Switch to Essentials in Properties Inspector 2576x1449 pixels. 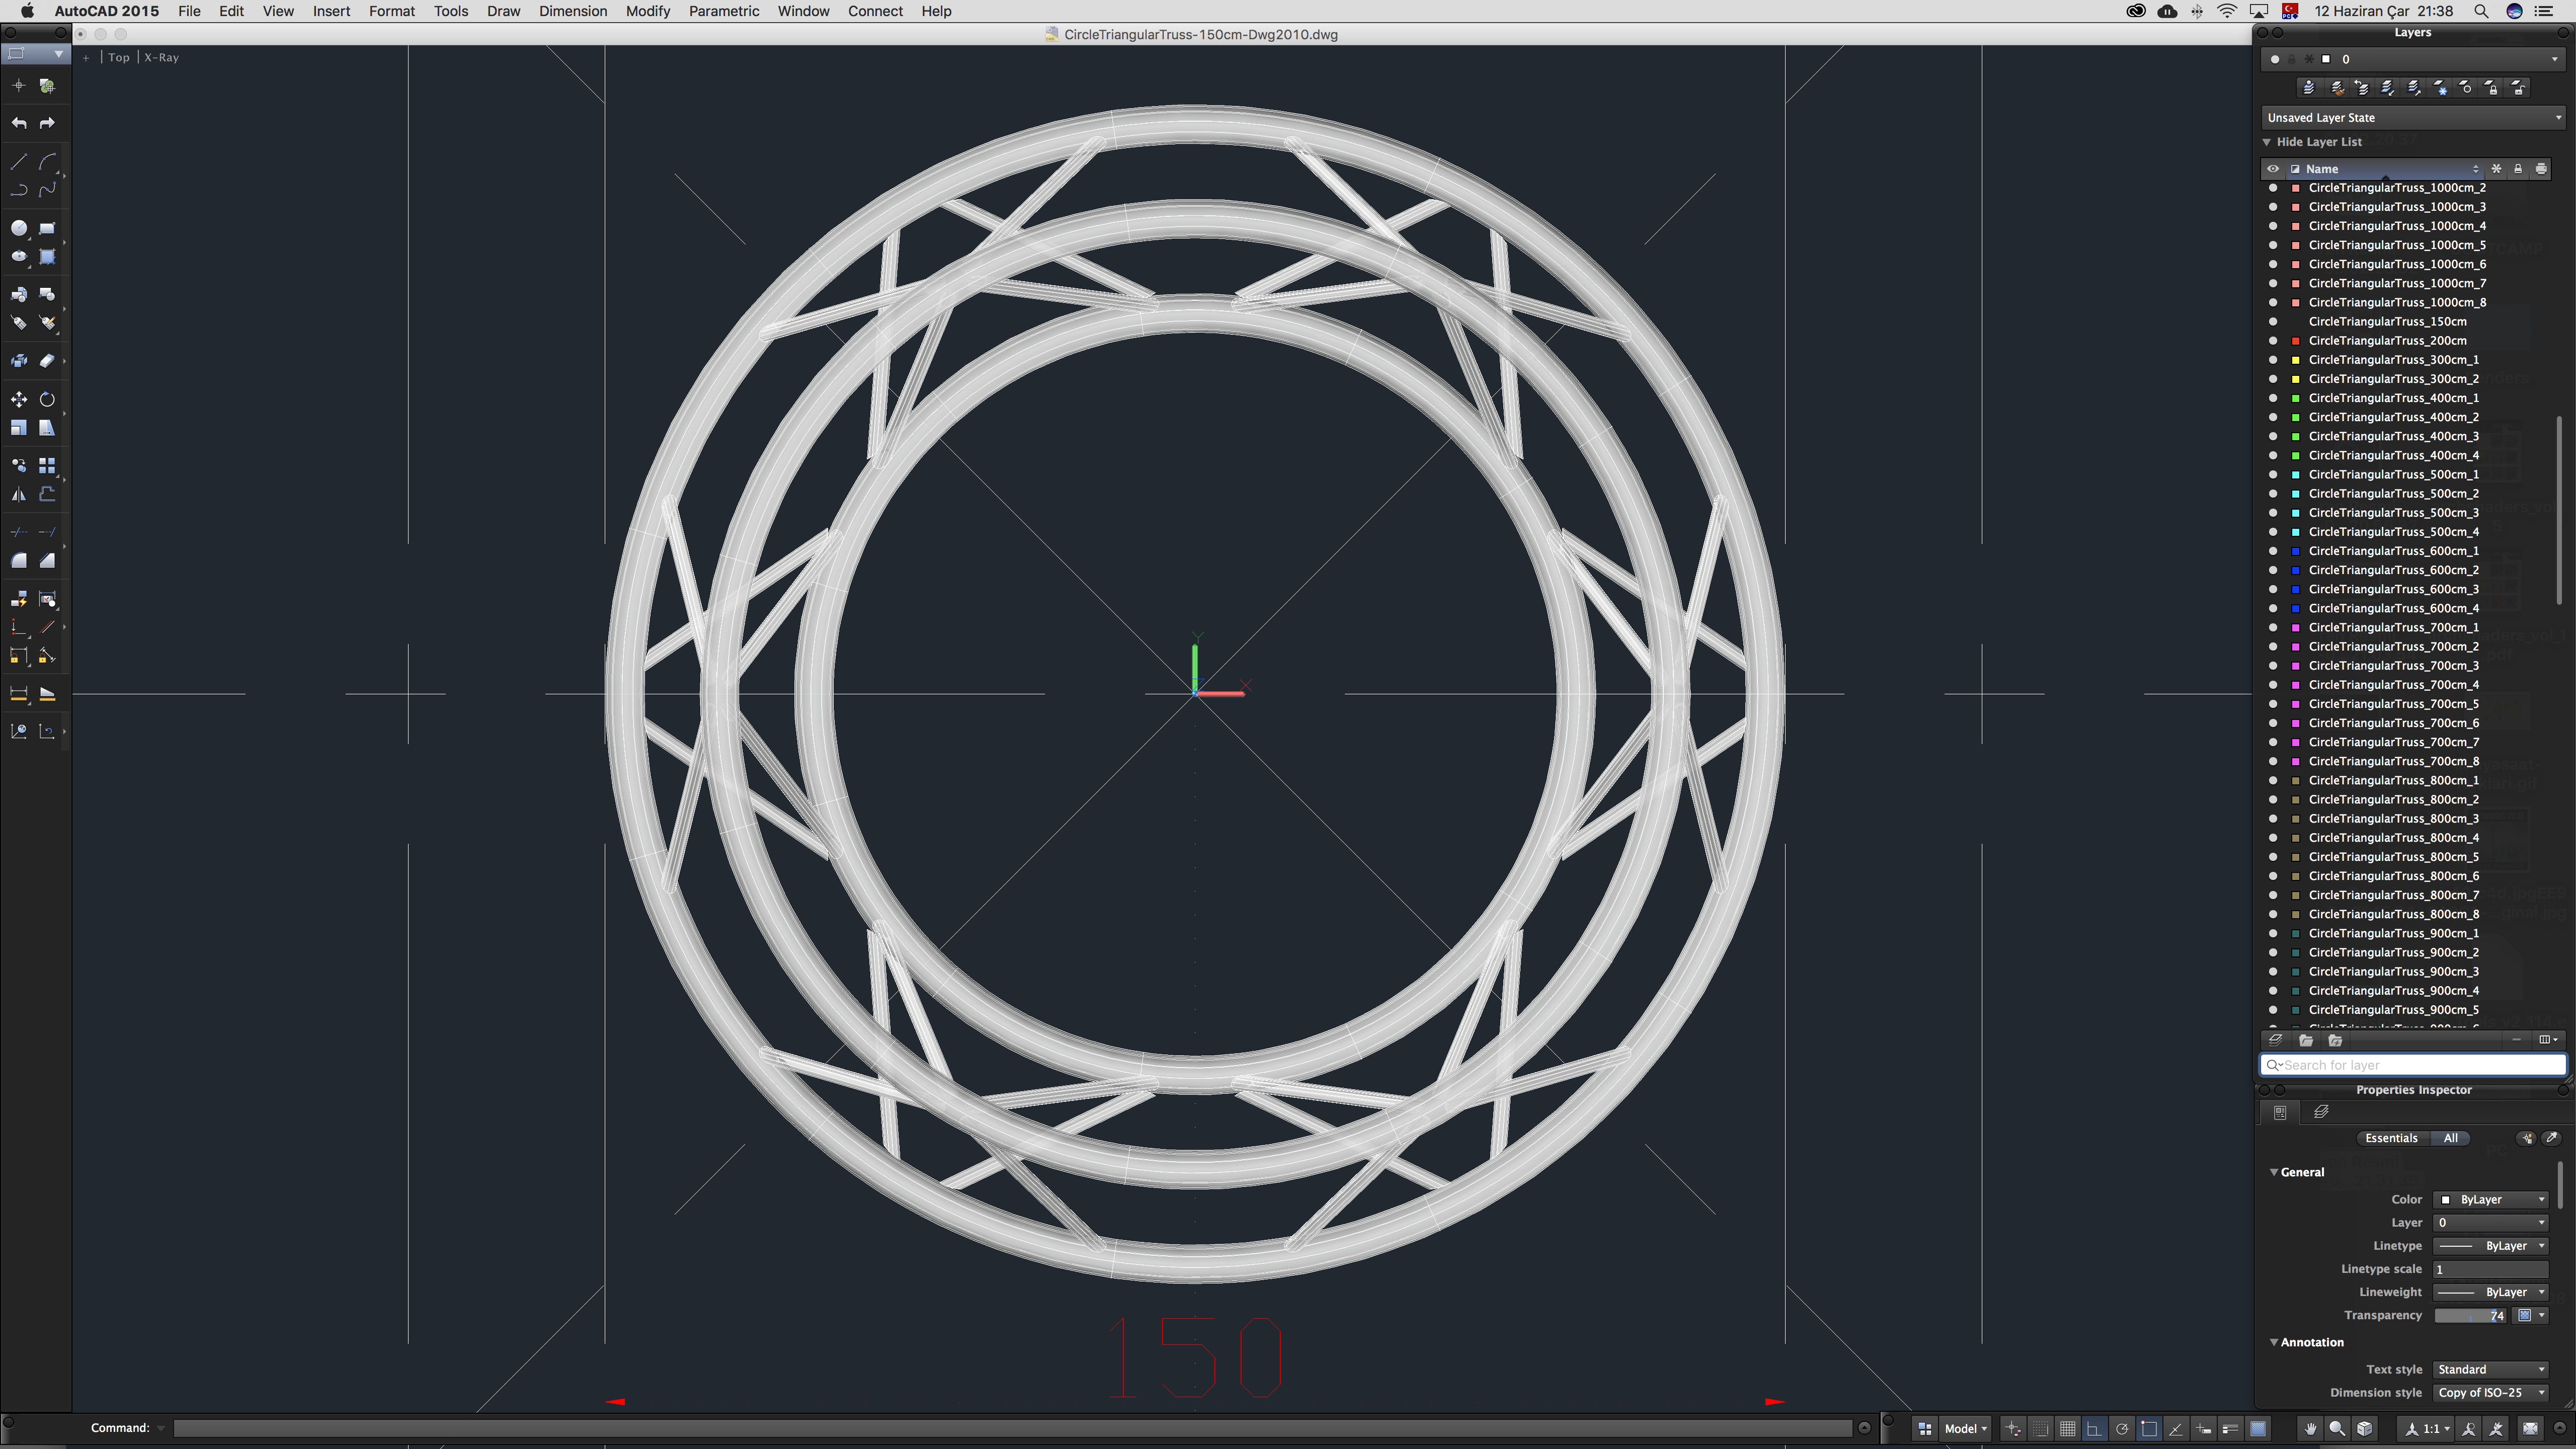click(x=2391, y=1138)
